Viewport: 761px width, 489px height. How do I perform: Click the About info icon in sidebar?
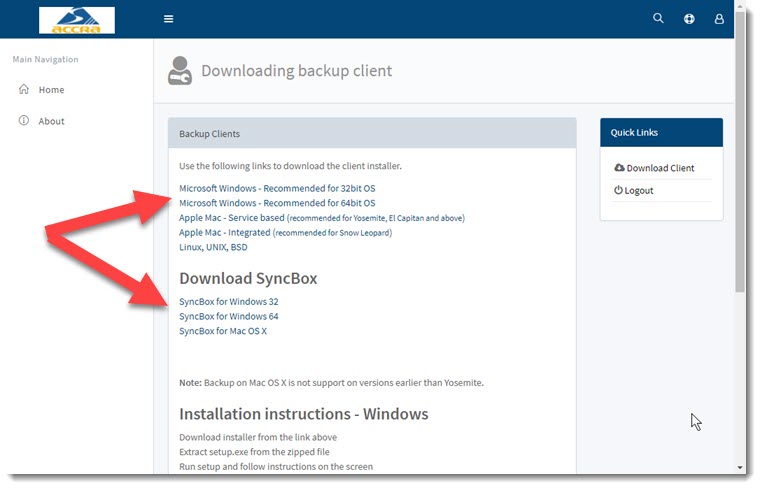[24, 121]
